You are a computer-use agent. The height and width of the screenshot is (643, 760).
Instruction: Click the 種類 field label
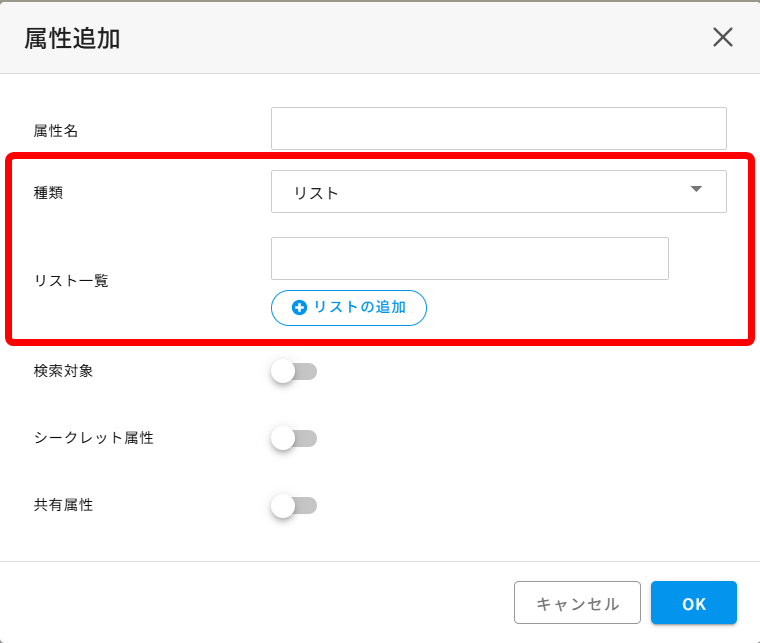pyautogui.click(x=48, y=193)
